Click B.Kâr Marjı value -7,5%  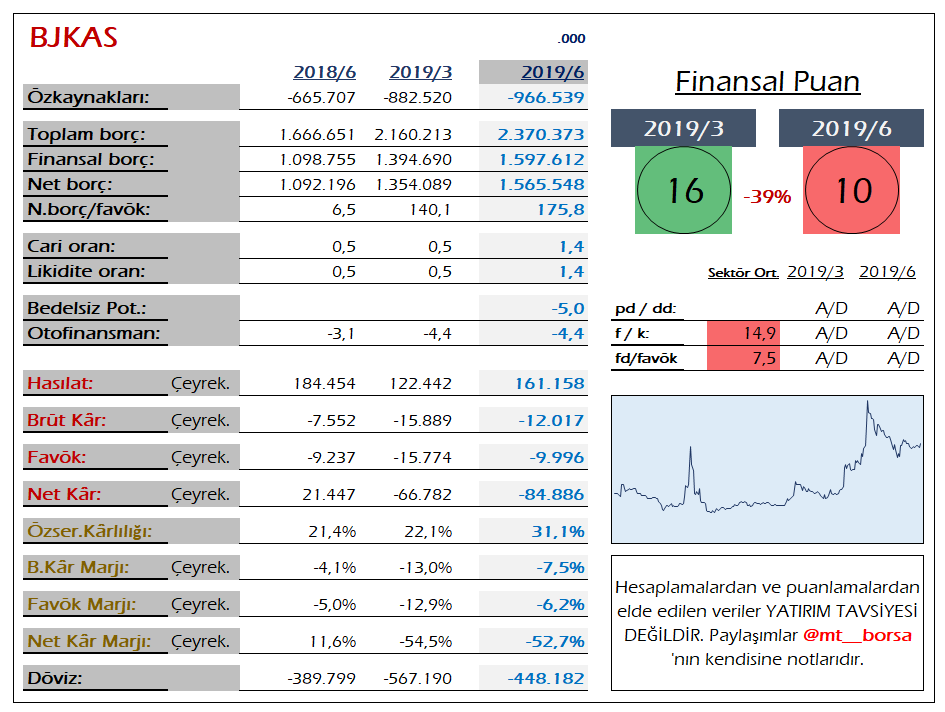(560, 568)
